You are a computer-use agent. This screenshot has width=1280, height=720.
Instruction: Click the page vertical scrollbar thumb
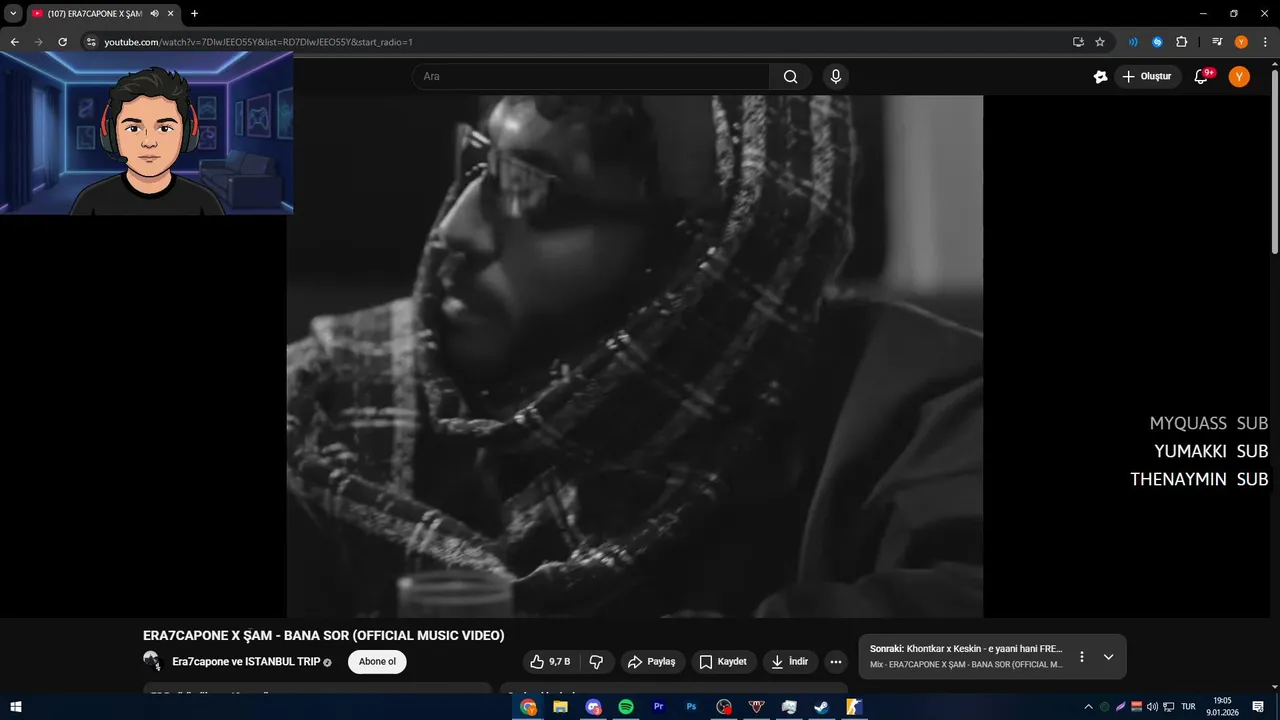point(1274,160)
